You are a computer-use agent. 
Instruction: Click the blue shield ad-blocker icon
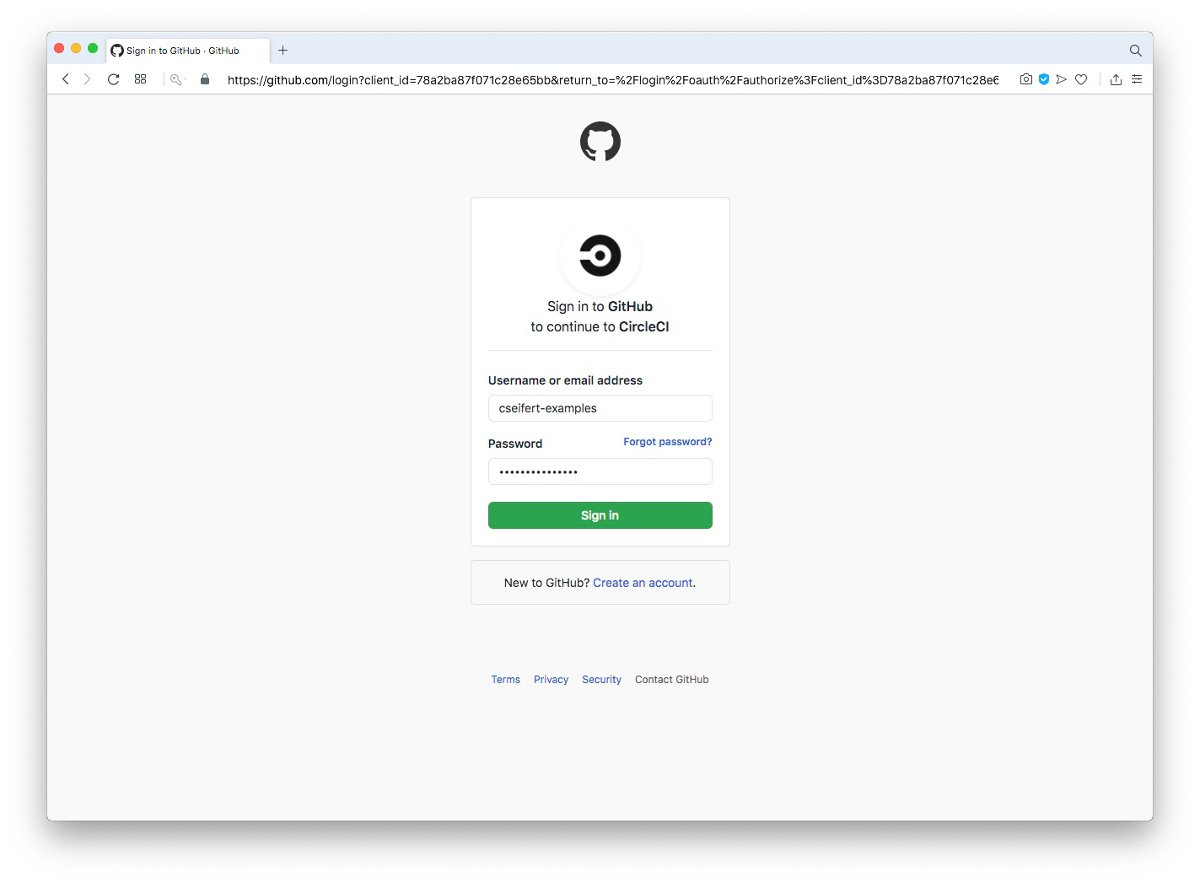click(1044, 79)
